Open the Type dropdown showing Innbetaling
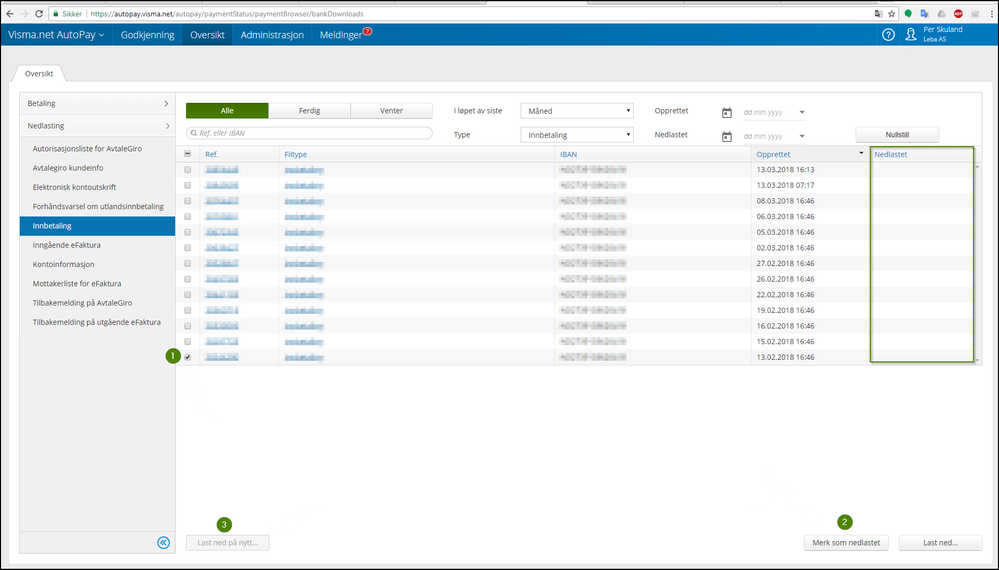Image resolution: width=999 pixels, height=570 pixels. (x=577, y=135)
